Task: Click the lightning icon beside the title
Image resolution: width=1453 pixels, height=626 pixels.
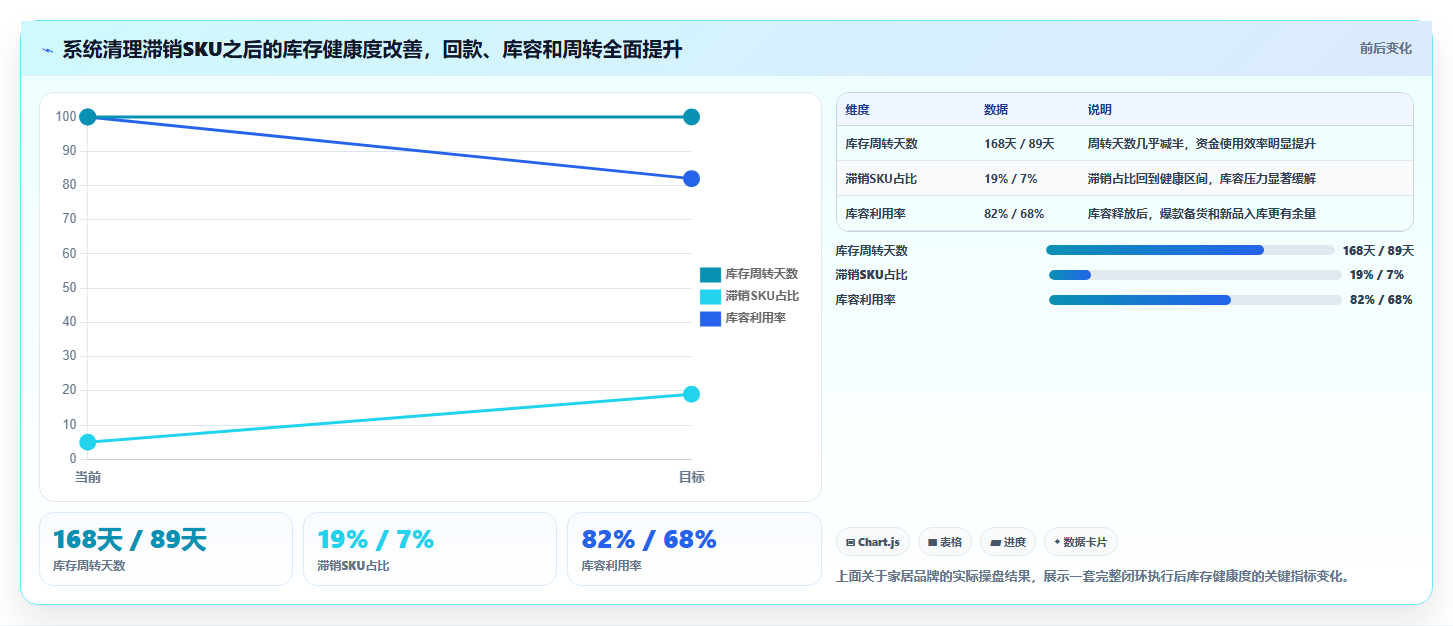Action: click(47, 49)
